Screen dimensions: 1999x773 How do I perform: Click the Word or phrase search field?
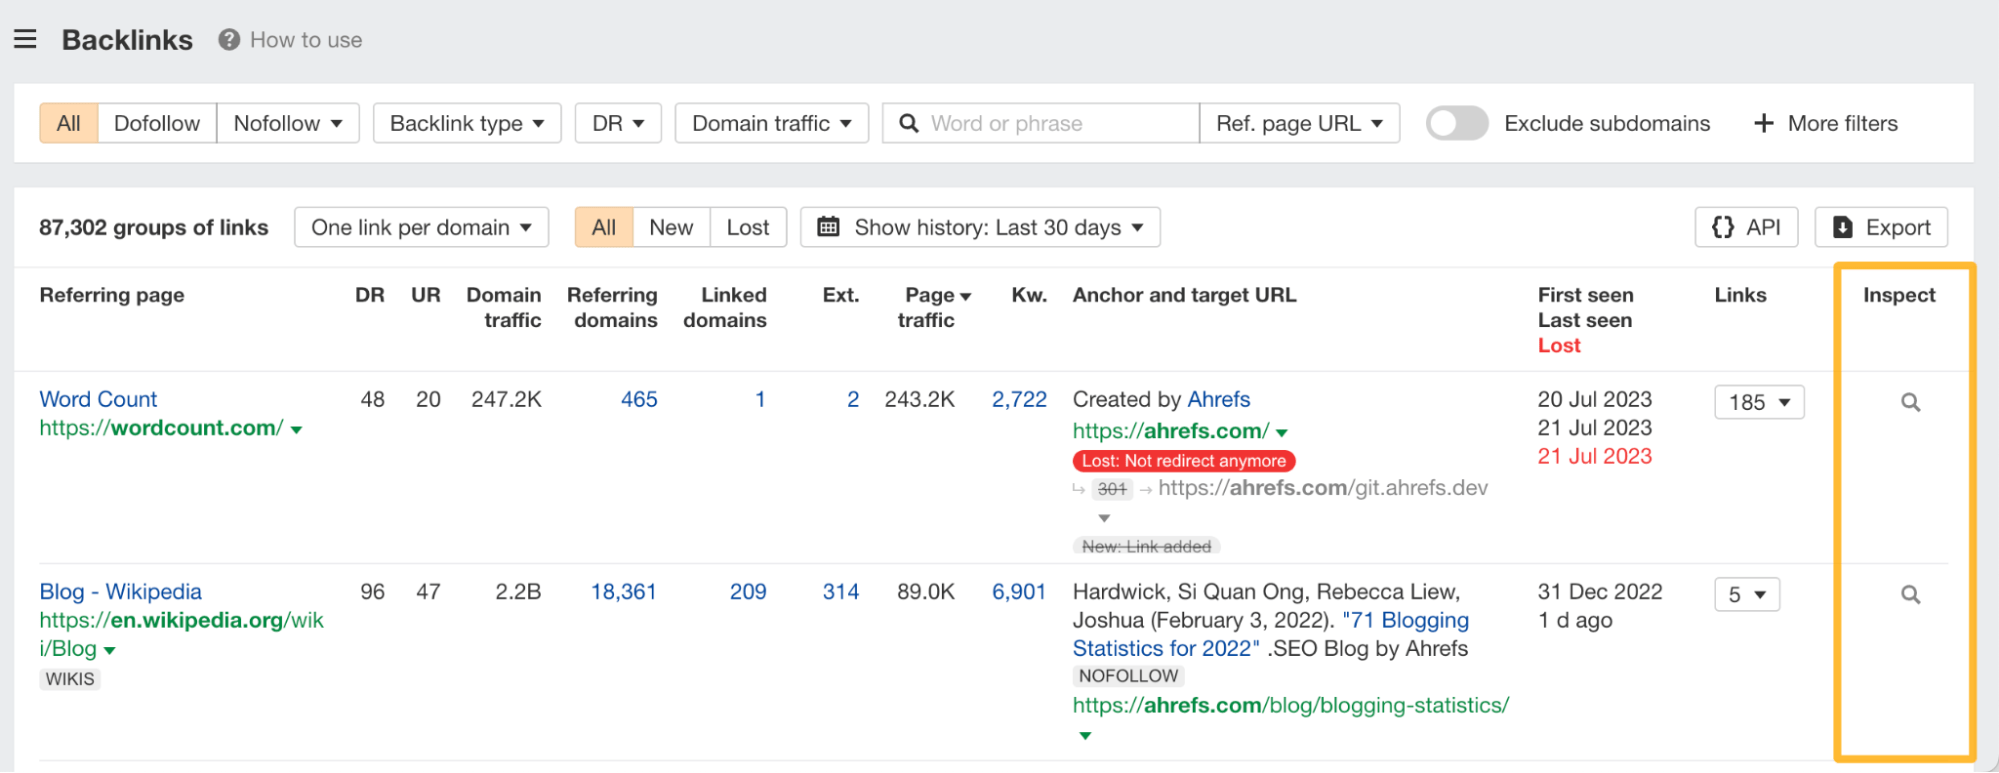[1041, 123]
